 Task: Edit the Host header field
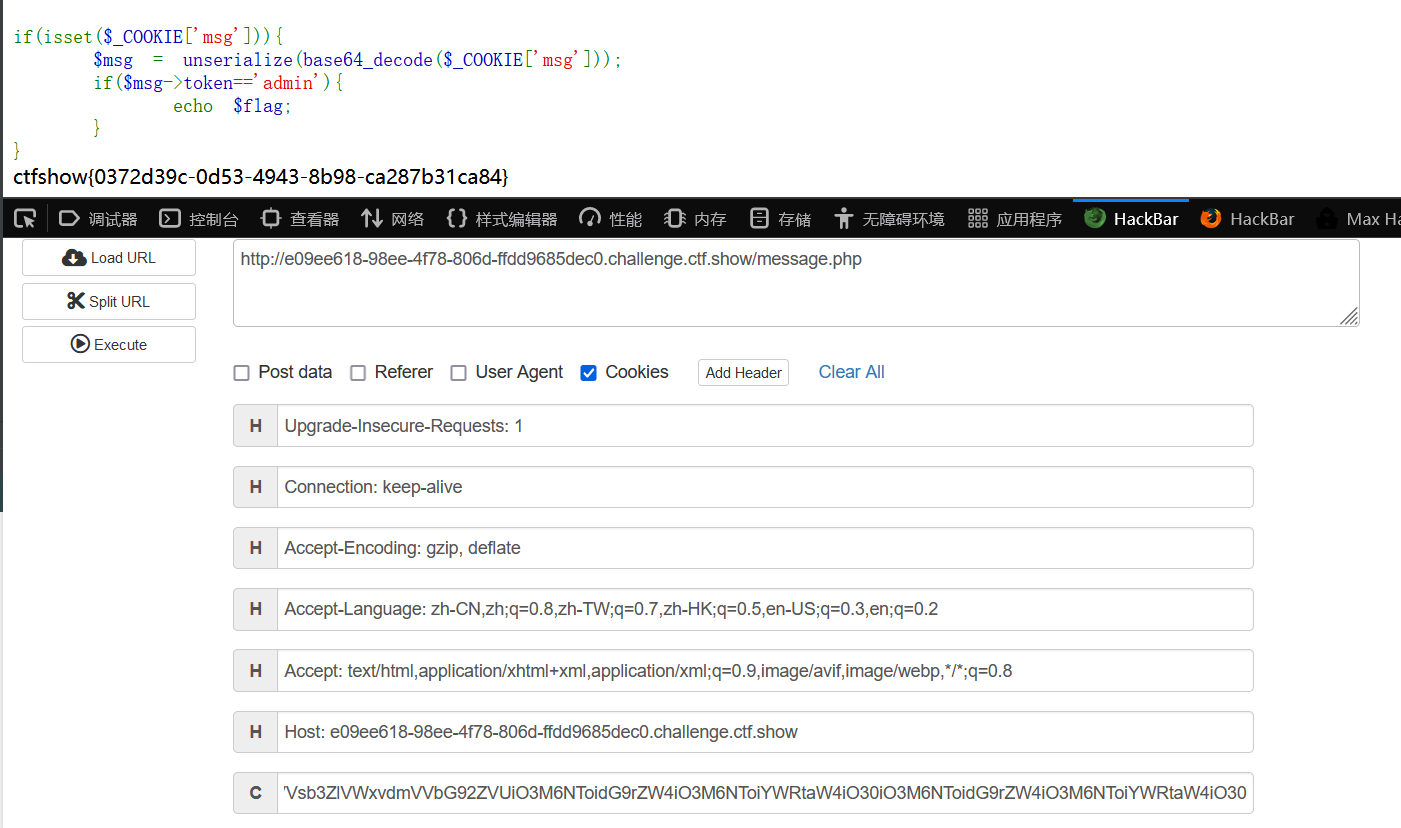(x=765, y=732)
